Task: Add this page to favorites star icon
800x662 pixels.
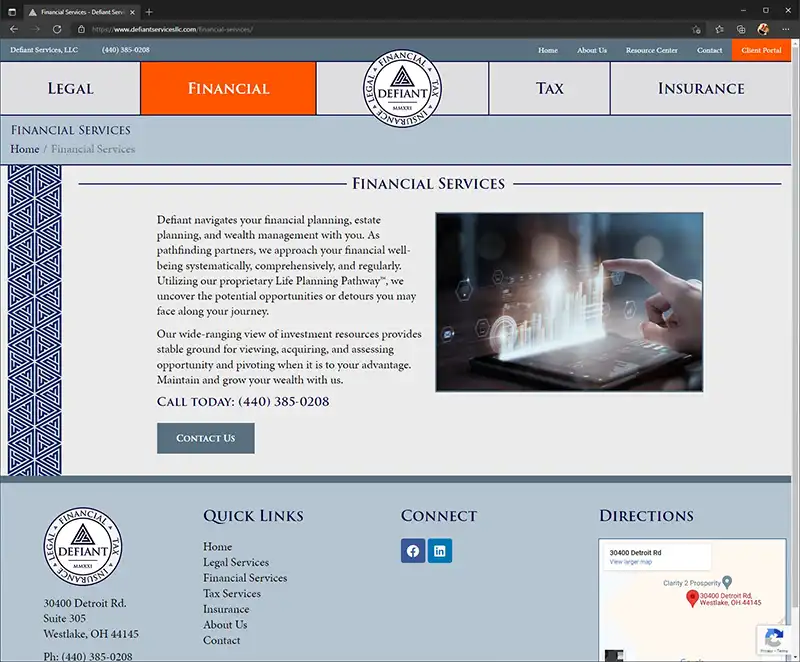Action: tap(696, 30)
